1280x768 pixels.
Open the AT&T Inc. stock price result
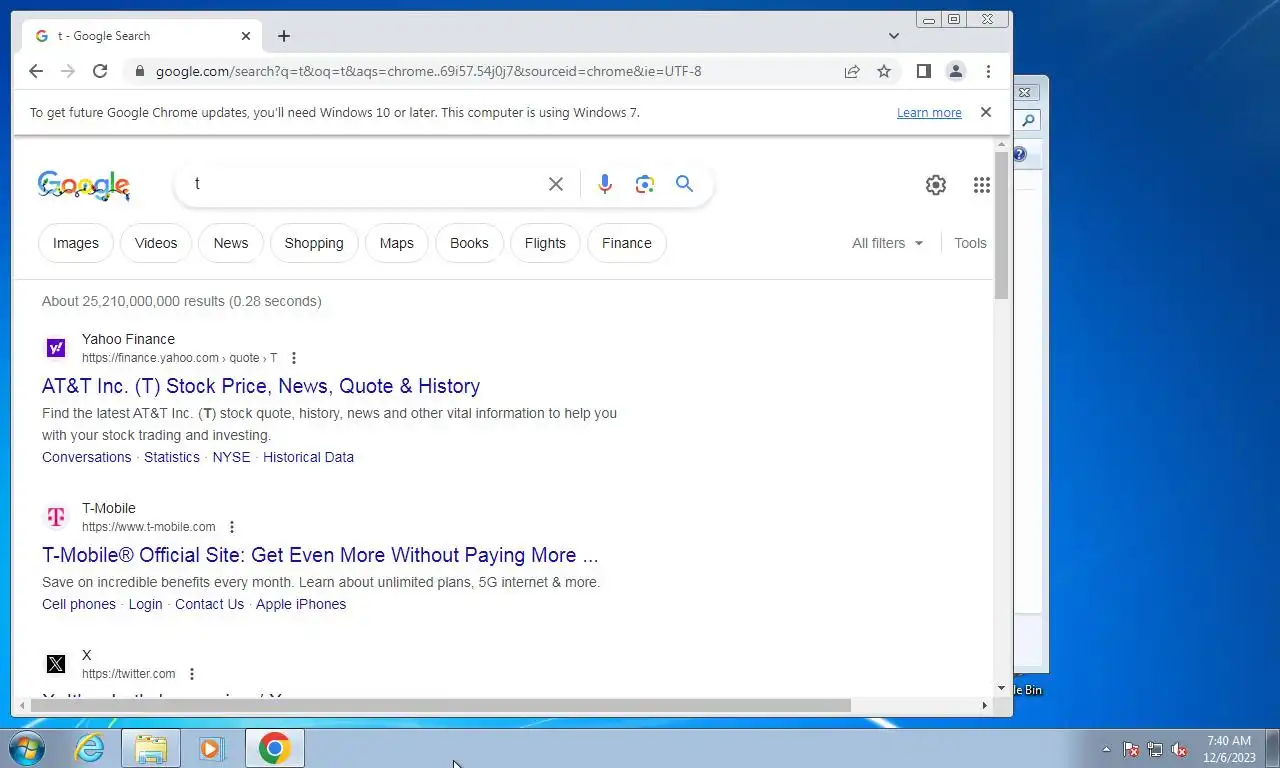click(x=261, y=386)
